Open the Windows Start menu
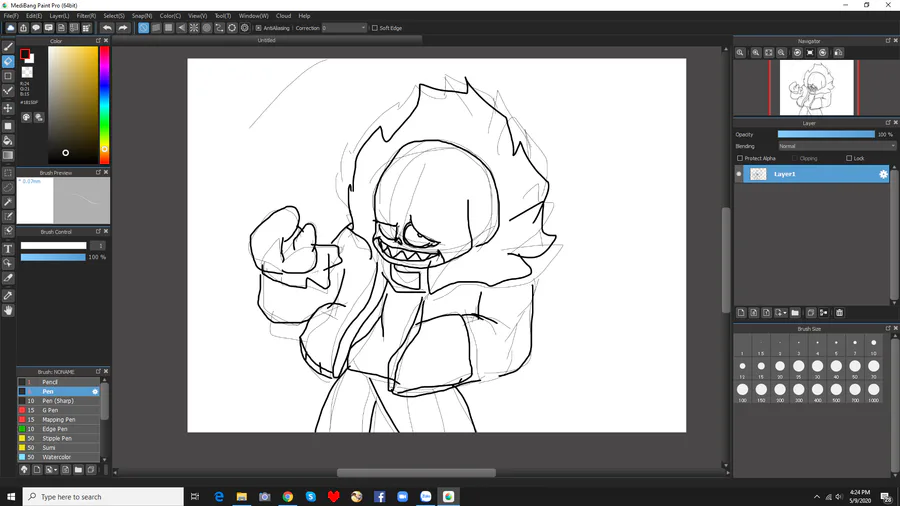Screen dimensions: 900x506 click(11, 497)
